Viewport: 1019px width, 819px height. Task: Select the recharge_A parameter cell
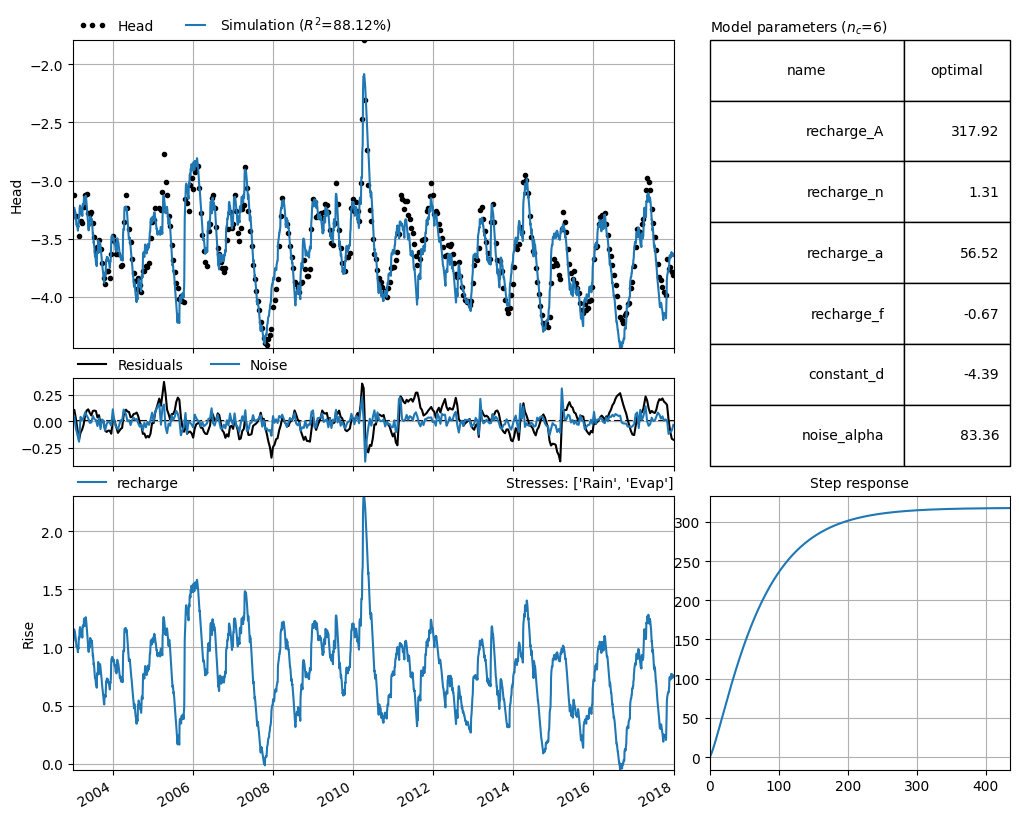[x=807, y=131]
